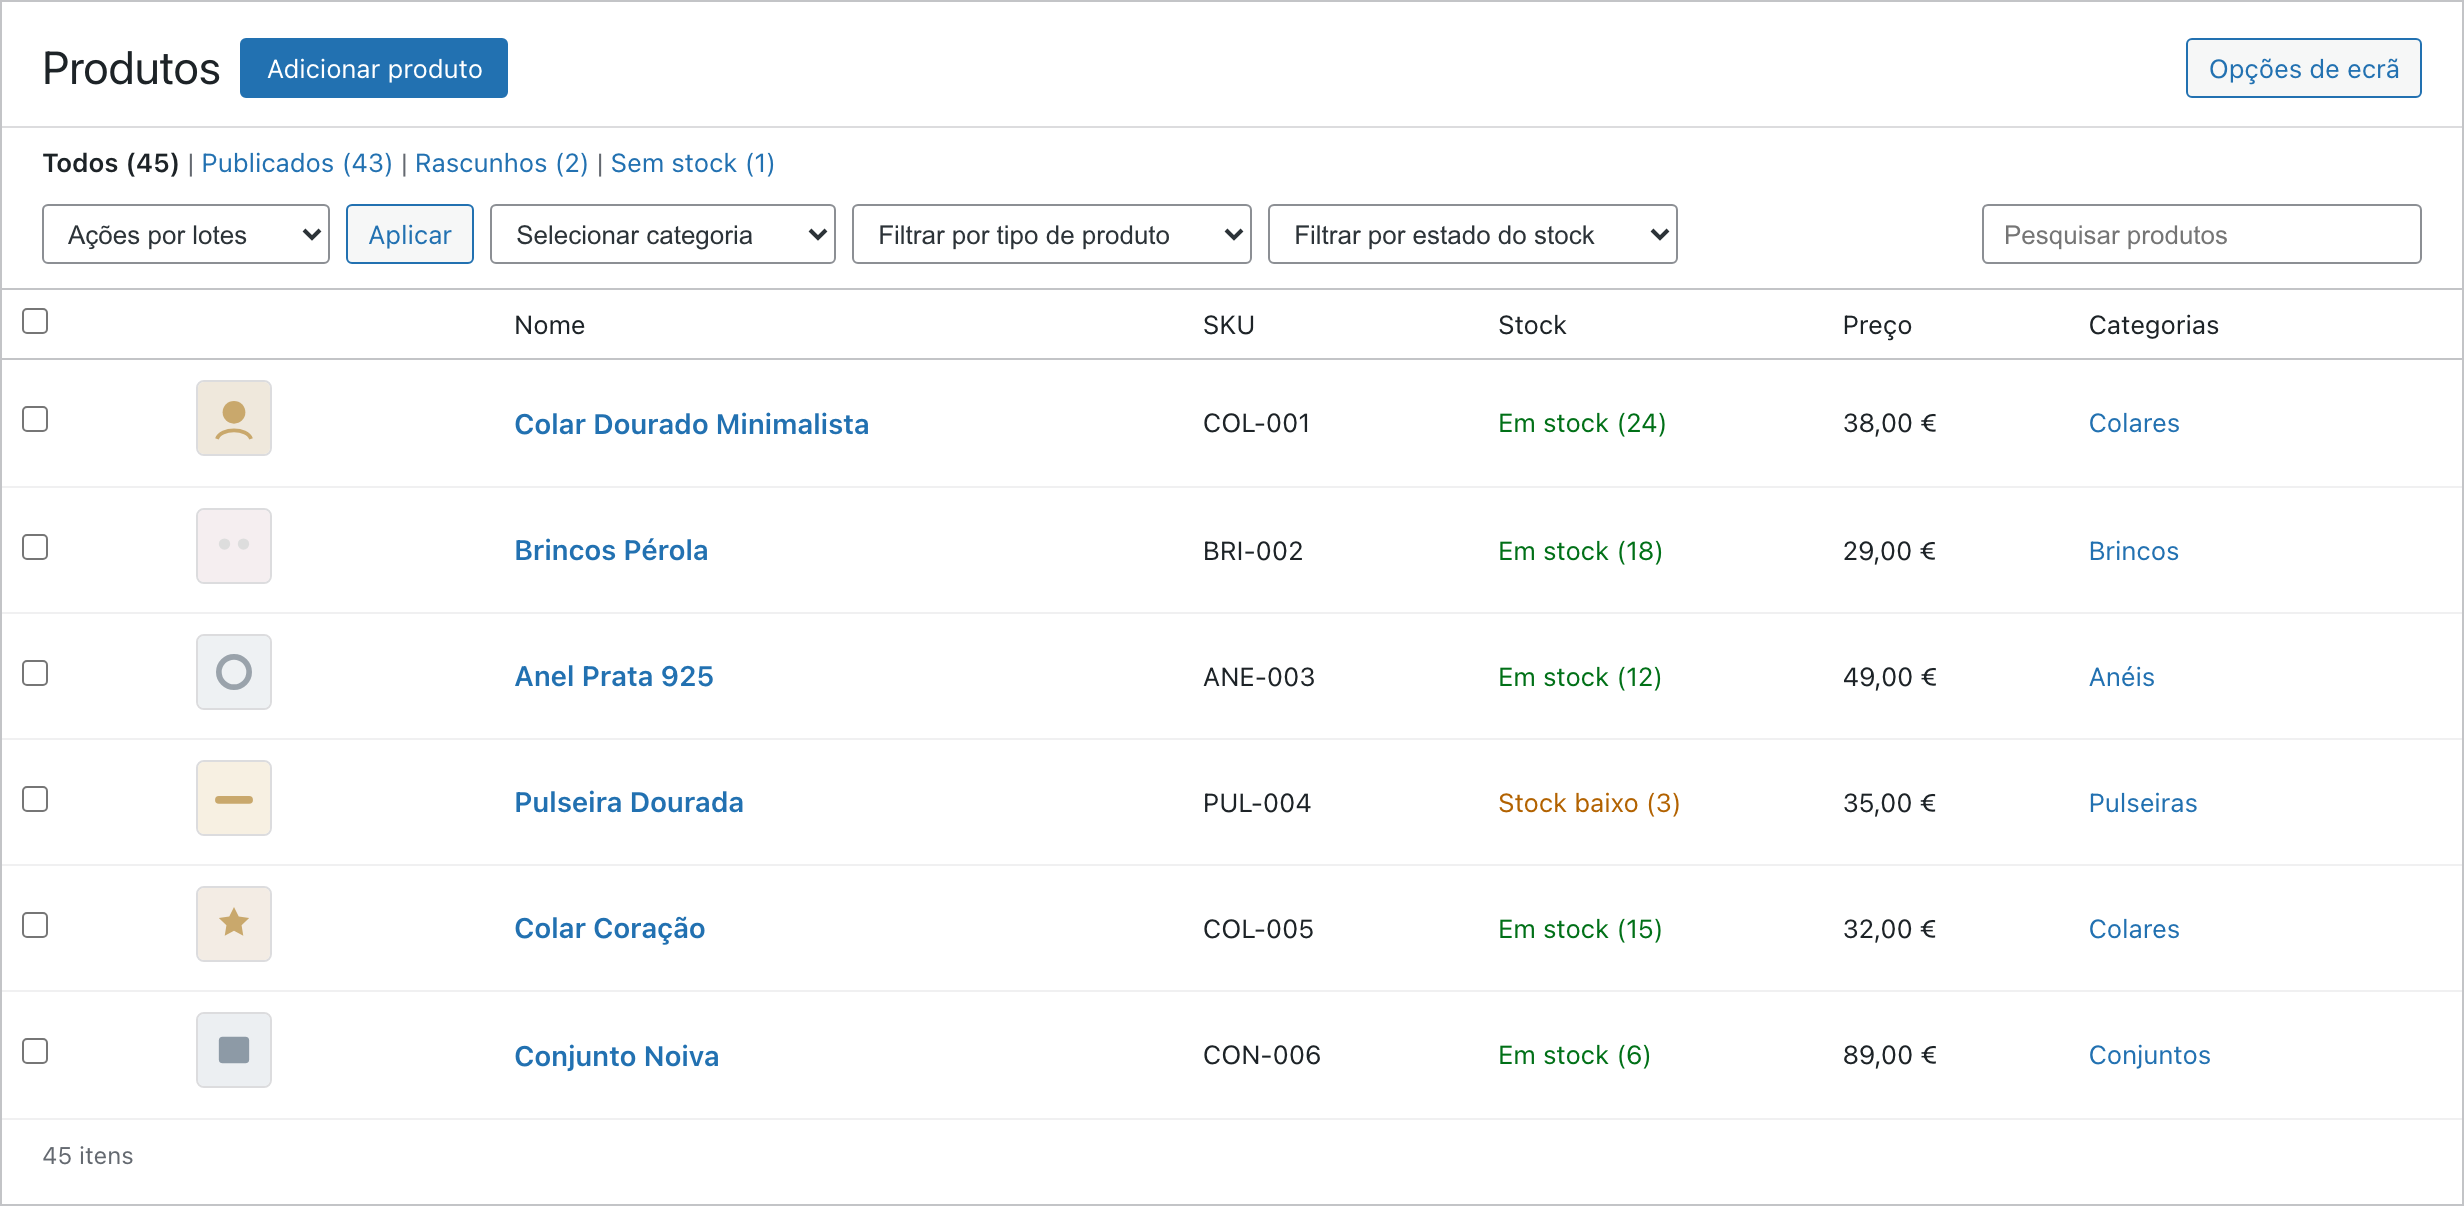Click the Categorias column header
Screen dimensions: 2464x1206
(x=2153, y=325)
